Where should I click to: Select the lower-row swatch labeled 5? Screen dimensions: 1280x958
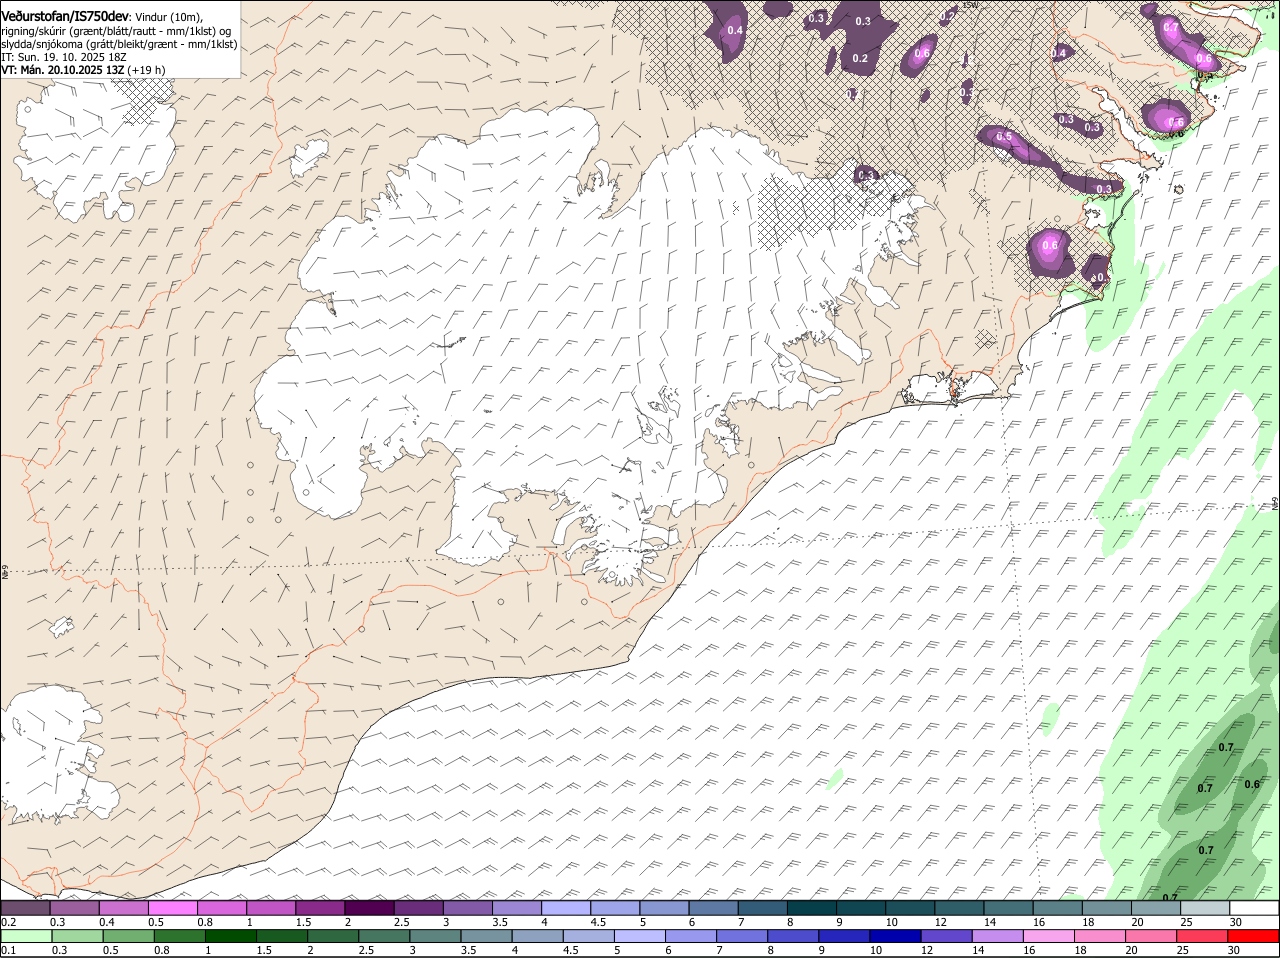click(640, 936)
